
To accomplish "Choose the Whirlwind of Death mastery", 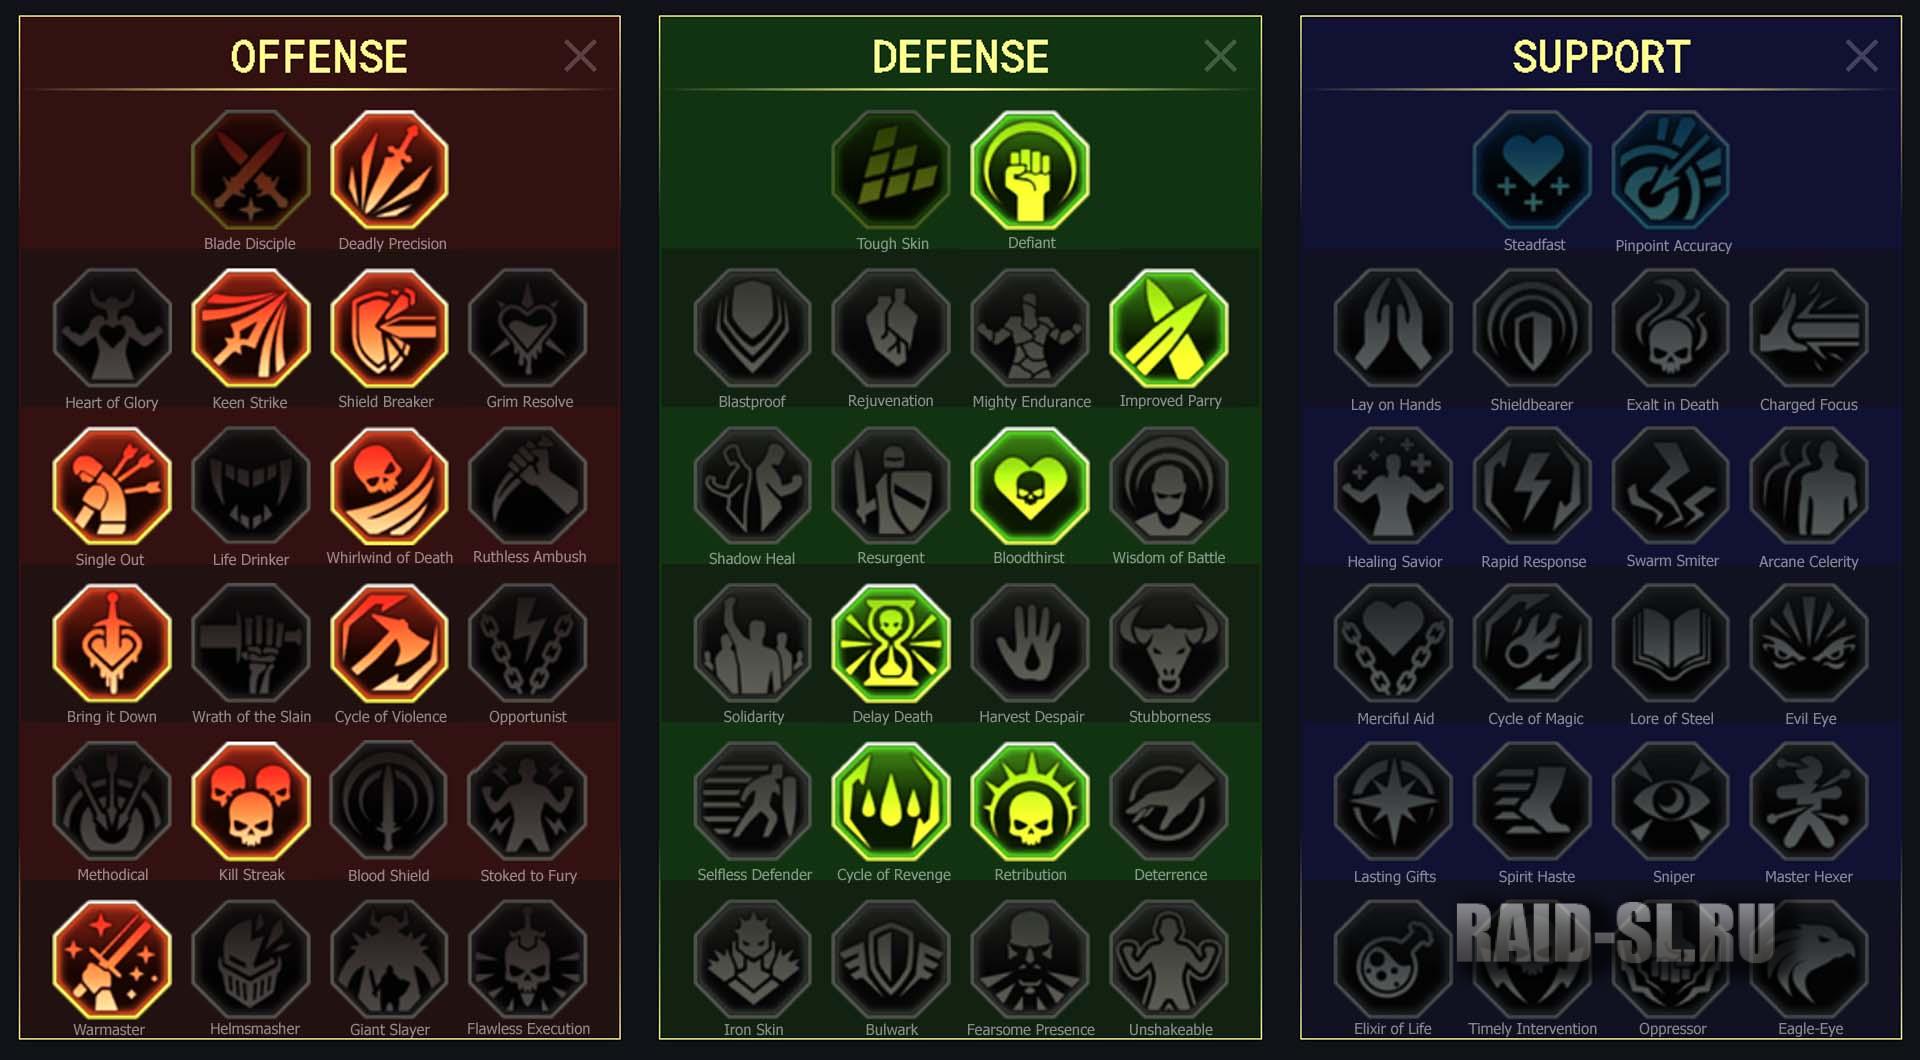I will (389, 486).
